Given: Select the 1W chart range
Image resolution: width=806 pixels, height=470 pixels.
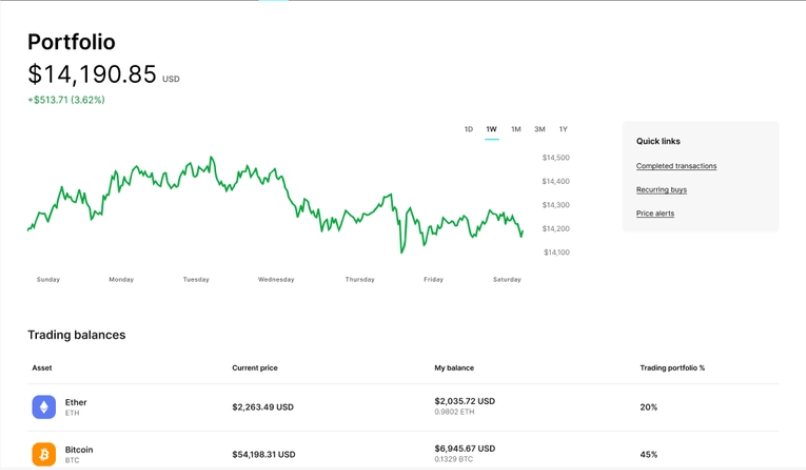Looking at the screenshot, I should tap(491, 129).
